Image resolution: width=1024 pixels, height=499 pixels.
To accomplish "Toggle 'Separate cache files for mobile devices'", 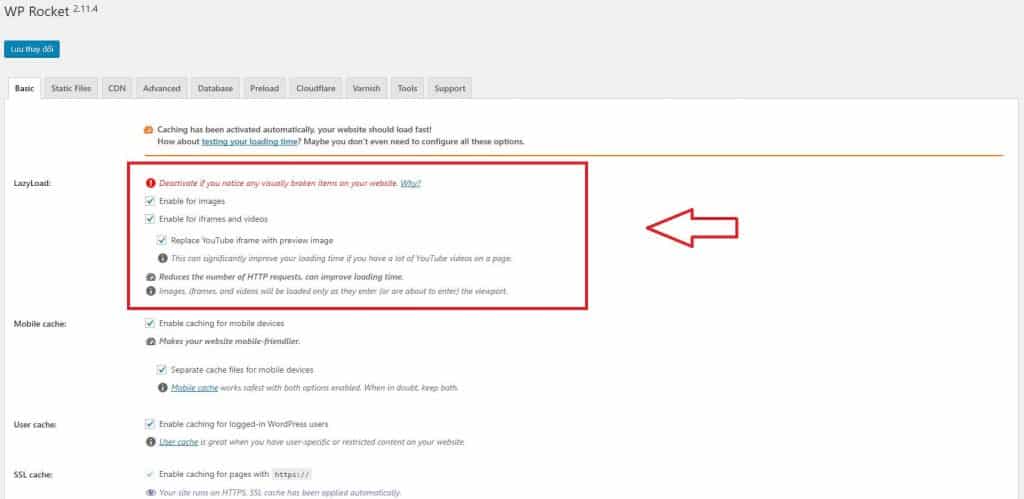I will [161, 370].
